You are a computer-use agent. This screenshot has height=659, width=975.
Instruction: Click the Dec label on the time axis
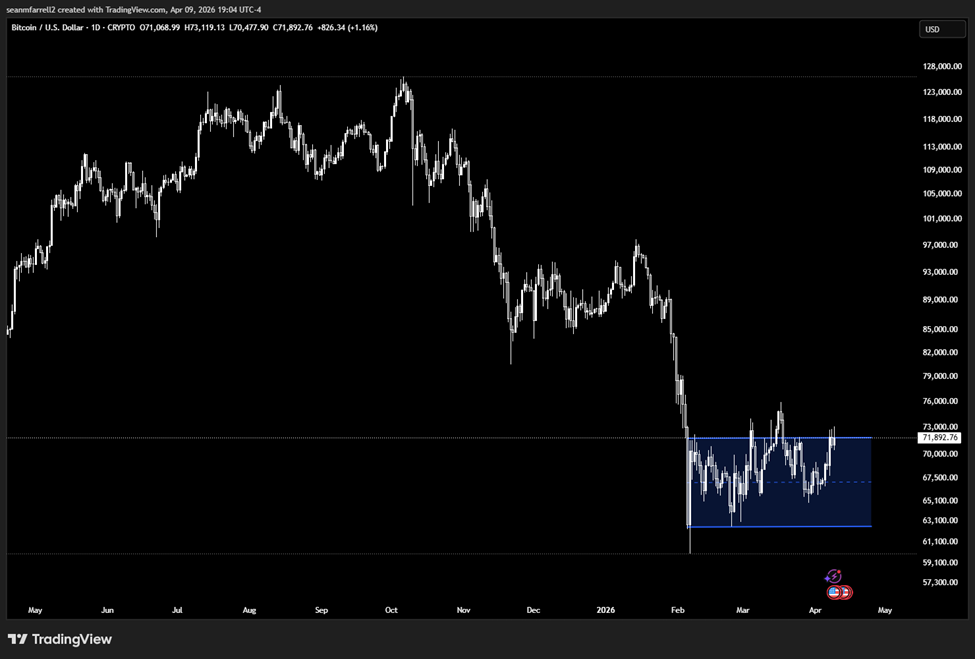tap(534, 610)
